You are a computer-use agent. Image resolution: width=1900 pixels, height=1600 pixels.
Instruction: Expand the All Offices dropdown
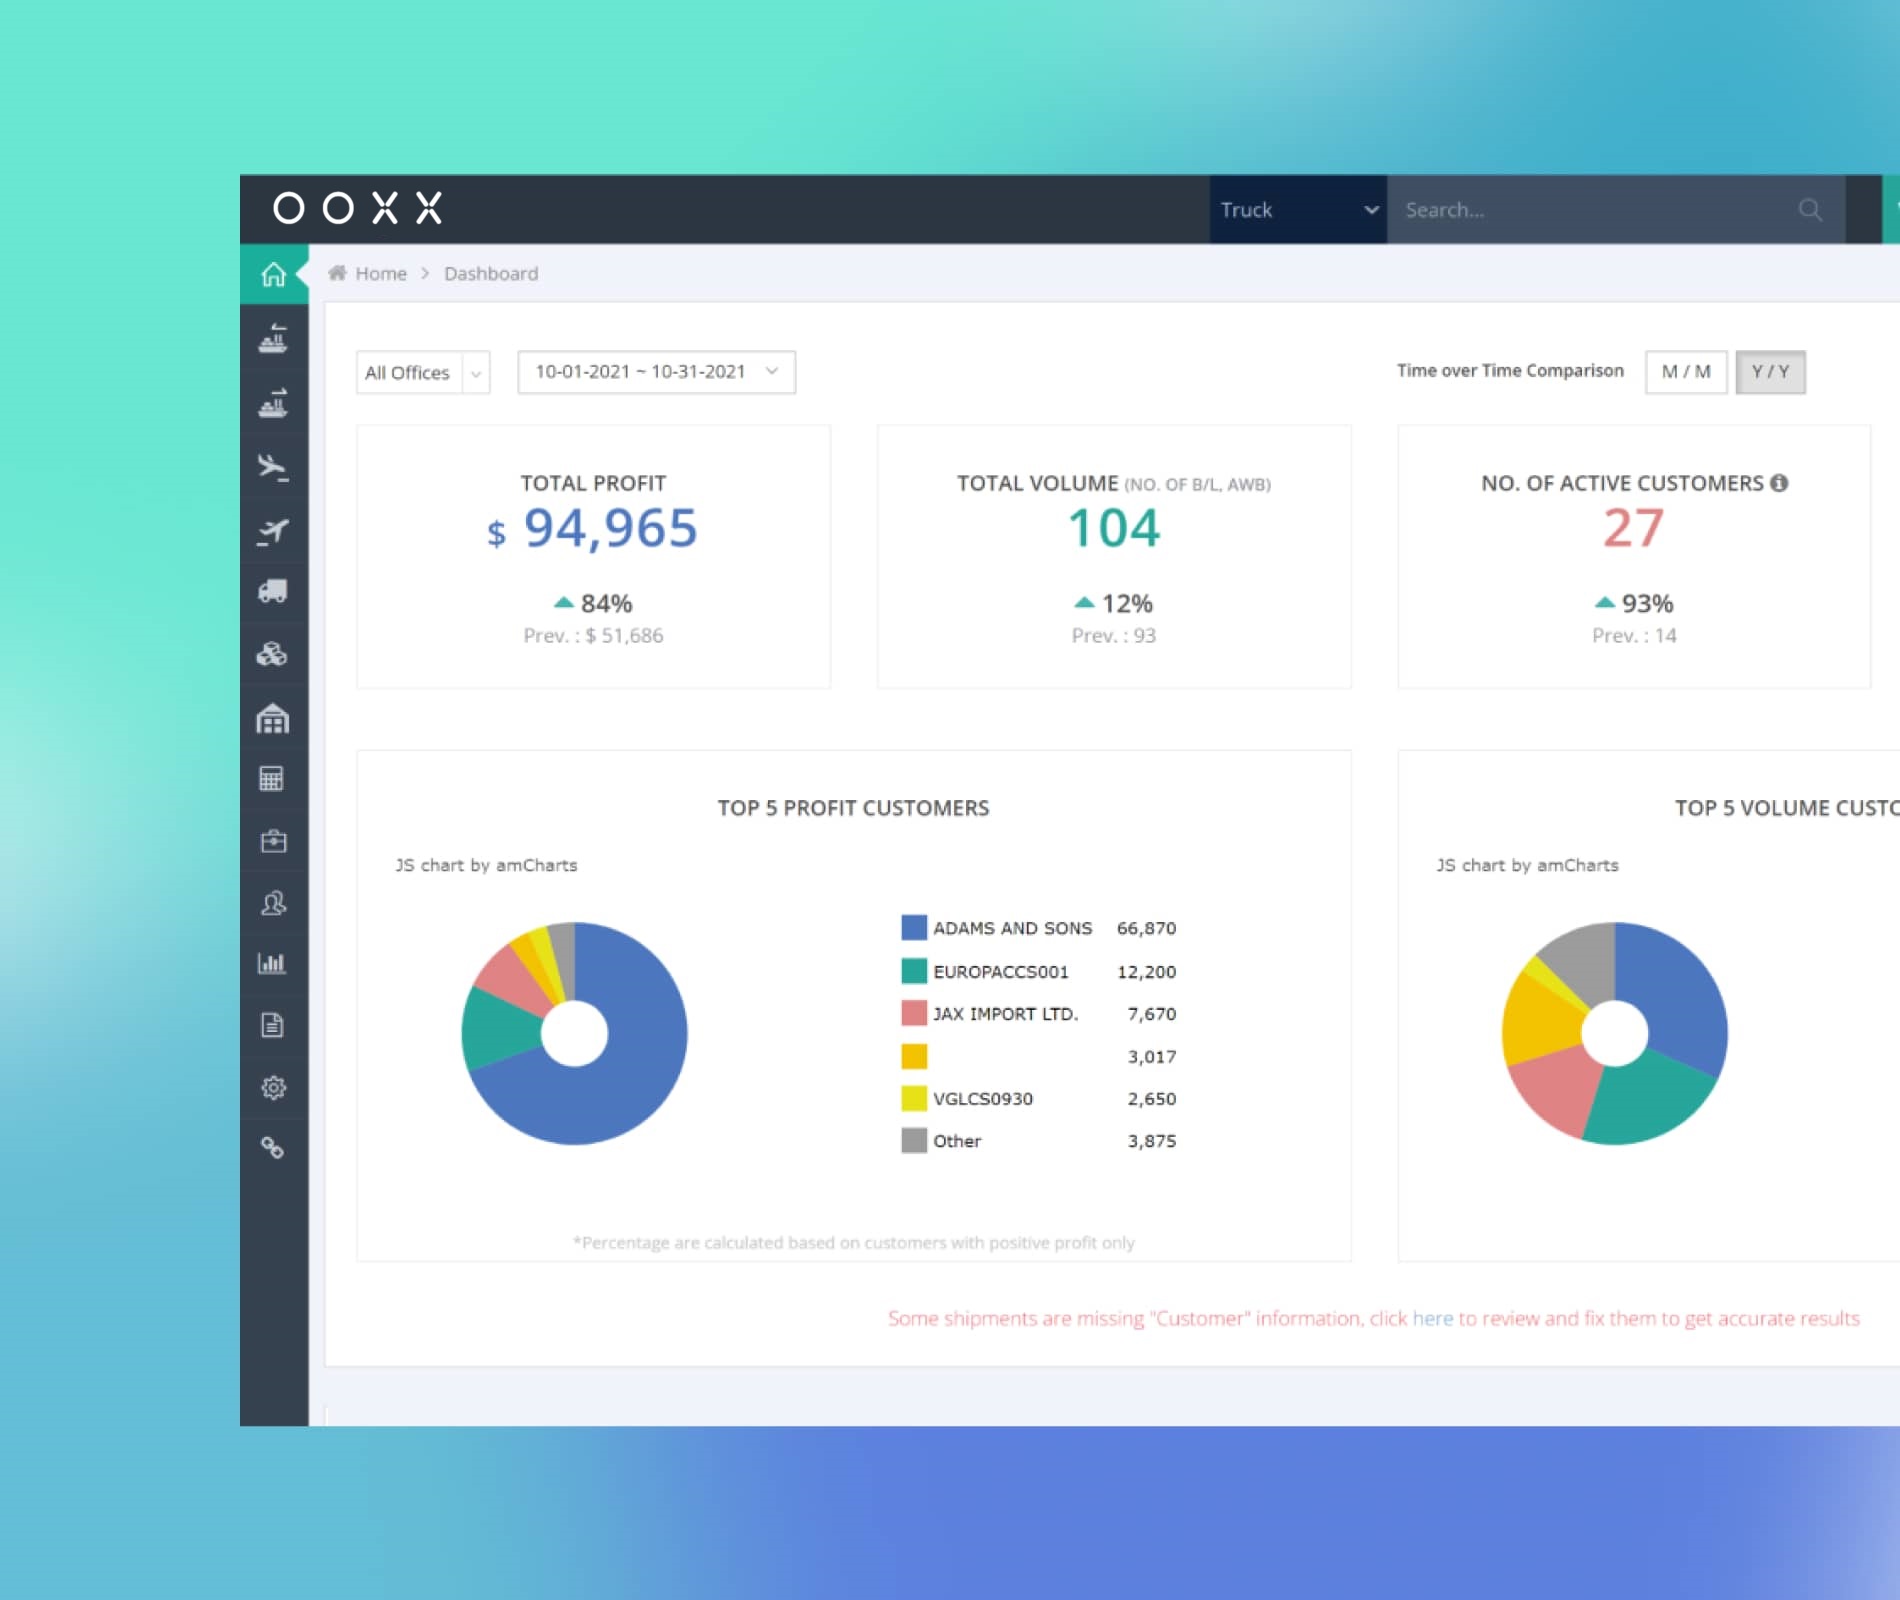pos(423,373)
